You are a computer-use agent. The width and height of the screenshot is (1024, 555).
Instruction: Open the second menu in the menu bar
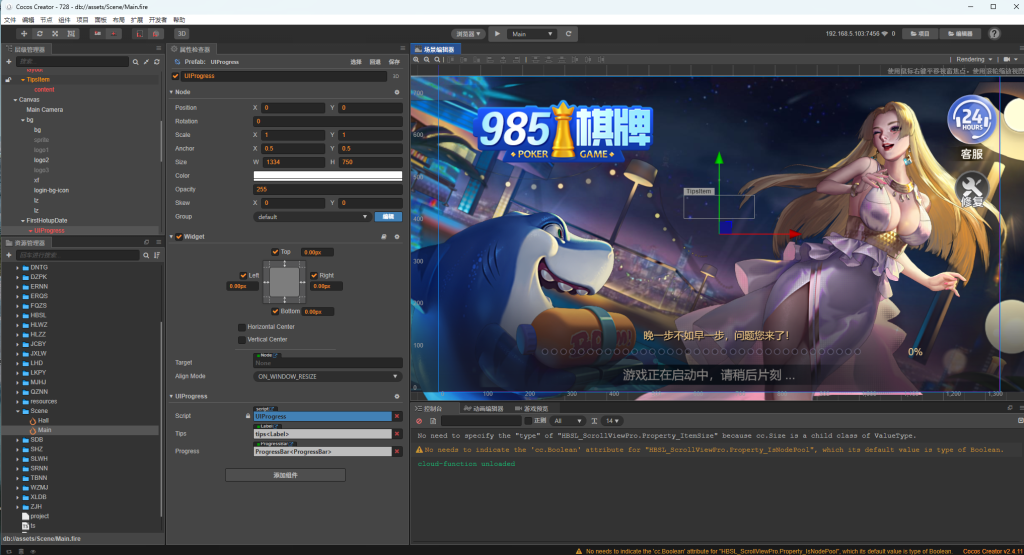pyautogui.click(x=28, y=20)
